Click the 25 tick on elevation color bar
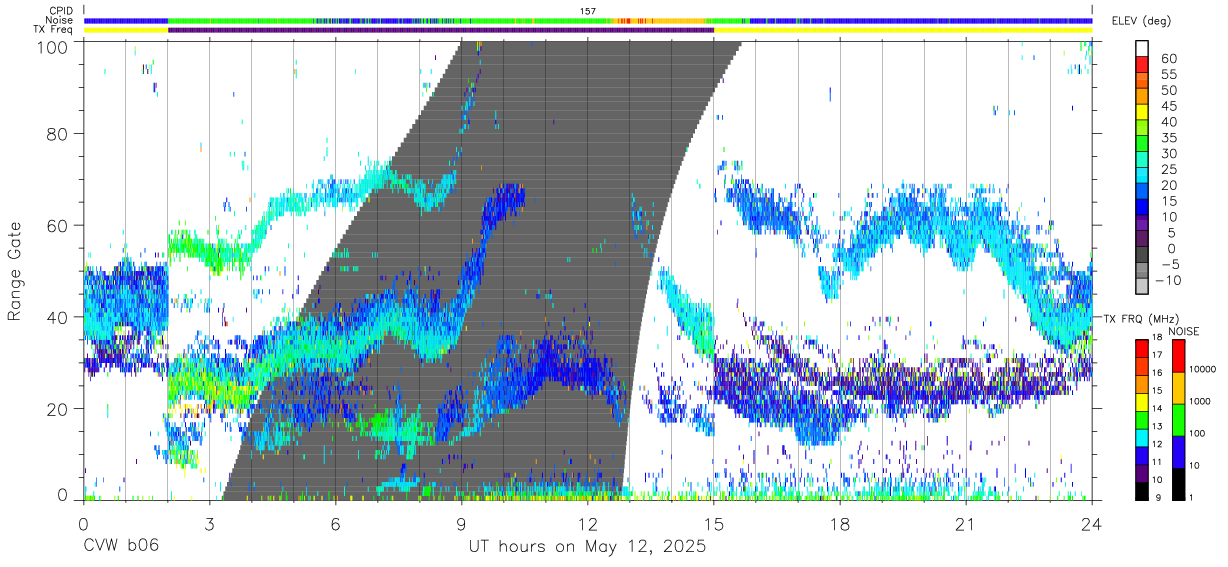 point(1168,170)
